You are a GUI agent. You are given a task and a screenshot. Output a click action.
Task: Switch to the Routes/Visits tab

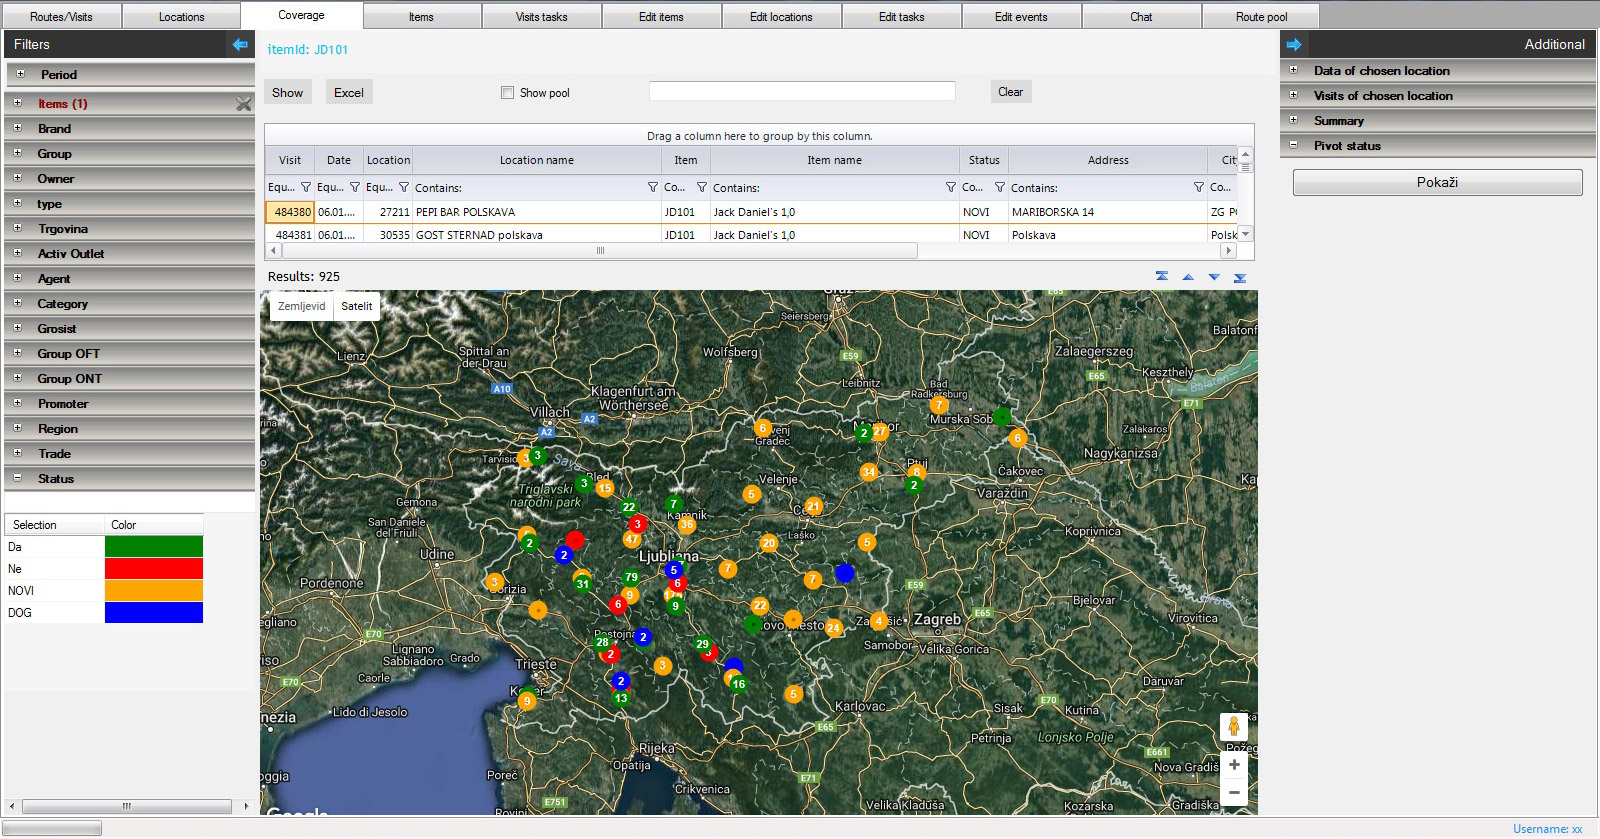coord(61,17)
